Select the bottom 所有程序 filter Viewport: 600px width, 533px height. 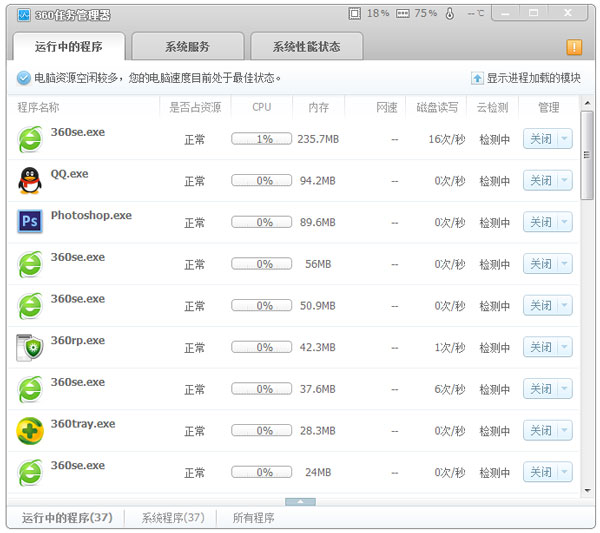(253, 518)
